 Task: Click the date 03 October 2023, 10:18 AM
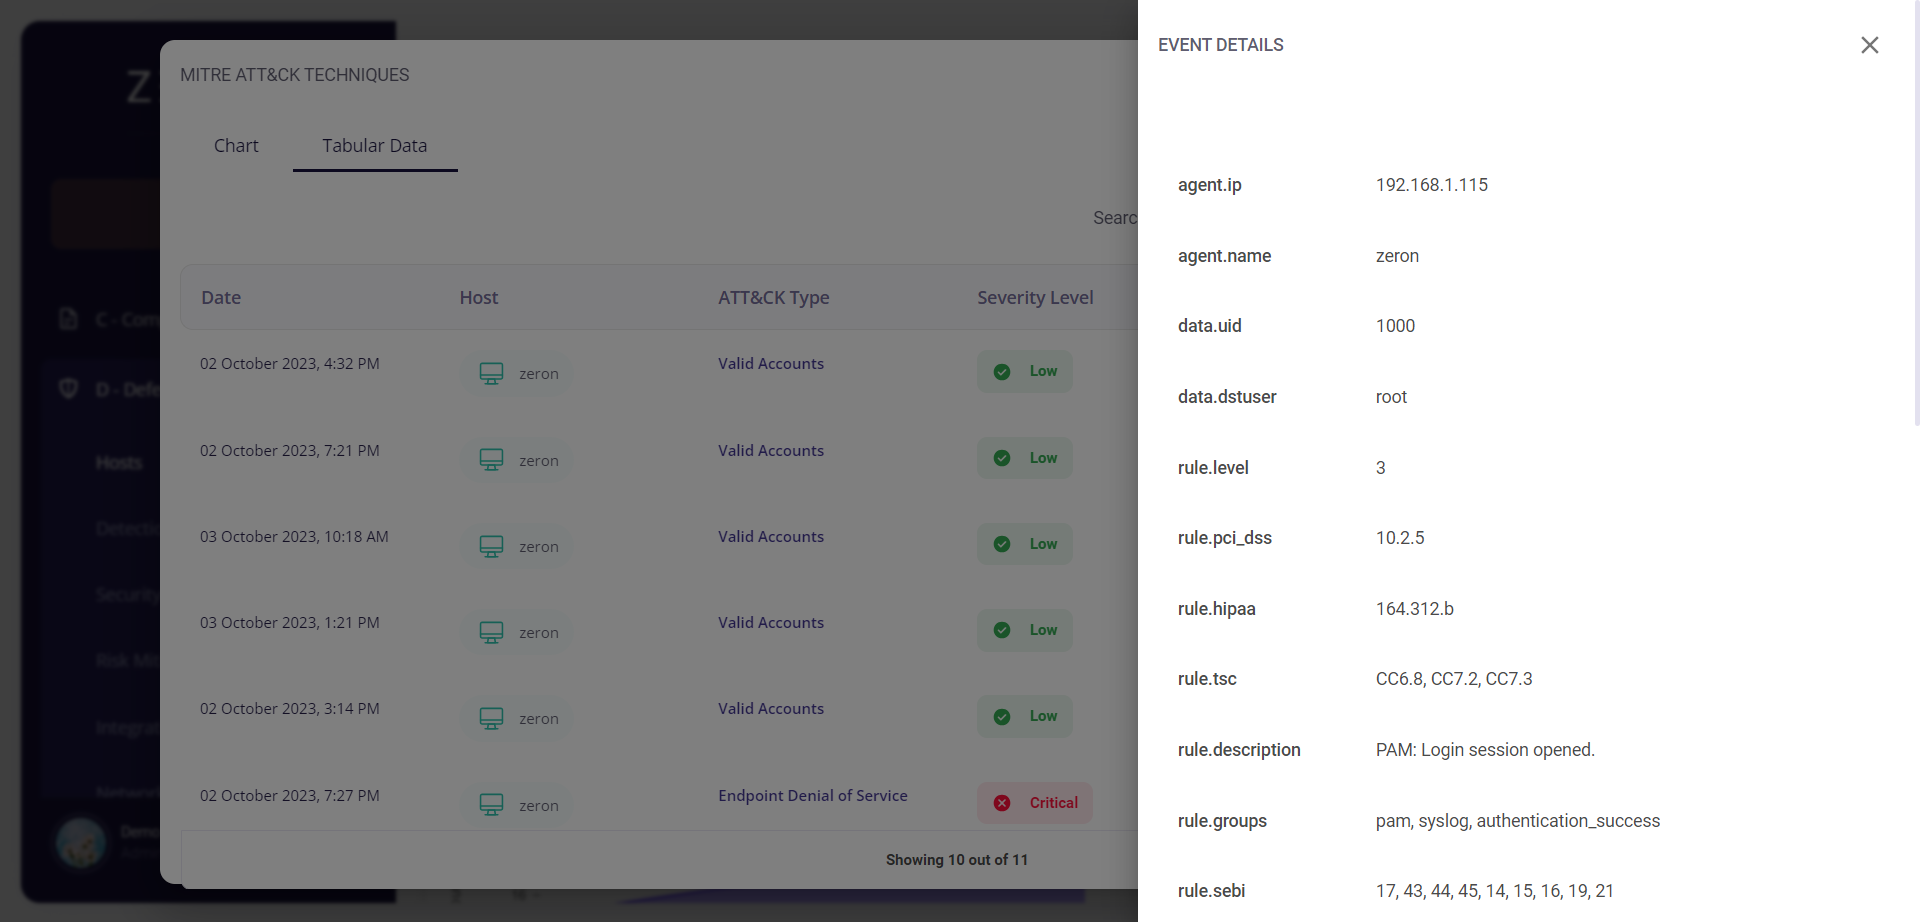click(x=294, y=537)
